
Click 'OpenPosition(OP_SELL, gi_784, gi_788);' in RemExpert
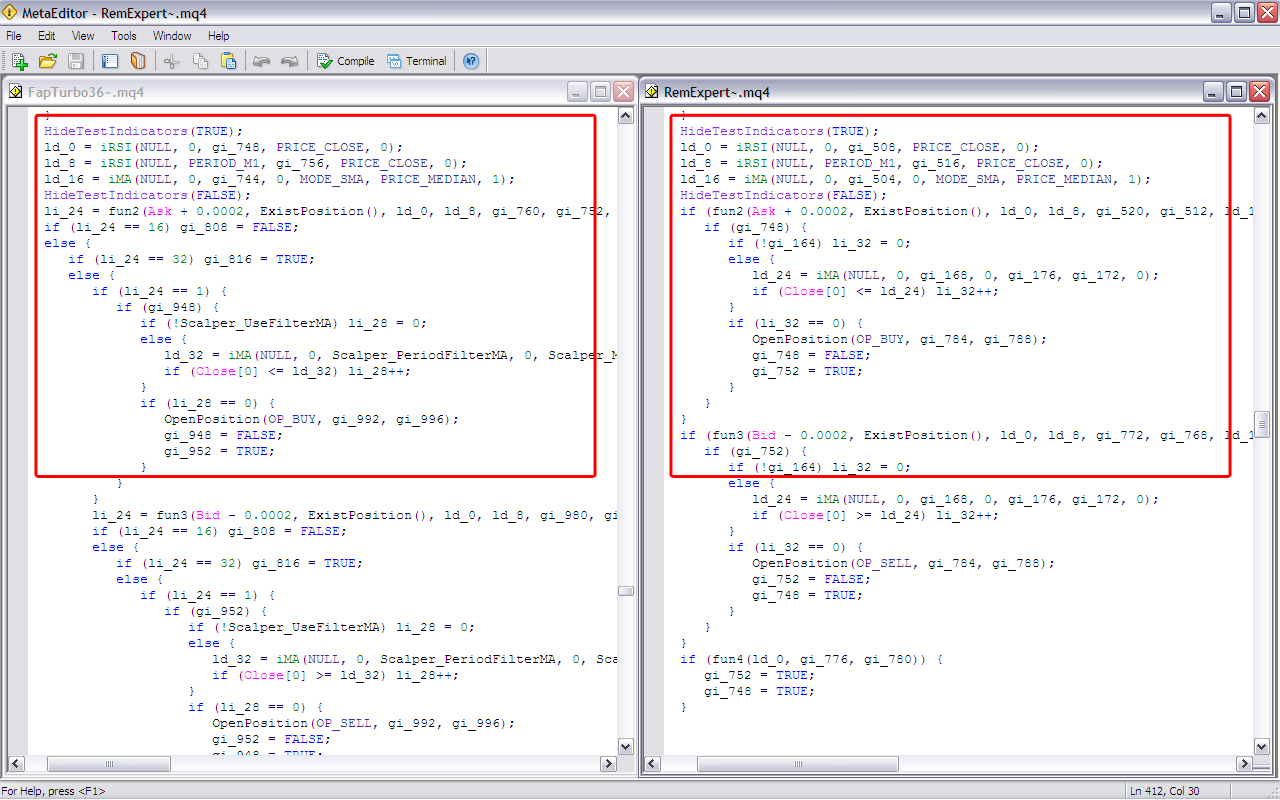(903, 563)
